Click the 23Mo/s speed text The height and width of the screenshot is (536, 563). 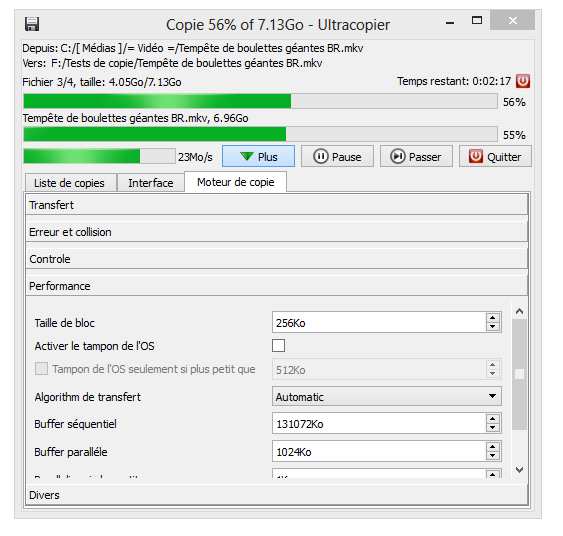click(195, 157)
